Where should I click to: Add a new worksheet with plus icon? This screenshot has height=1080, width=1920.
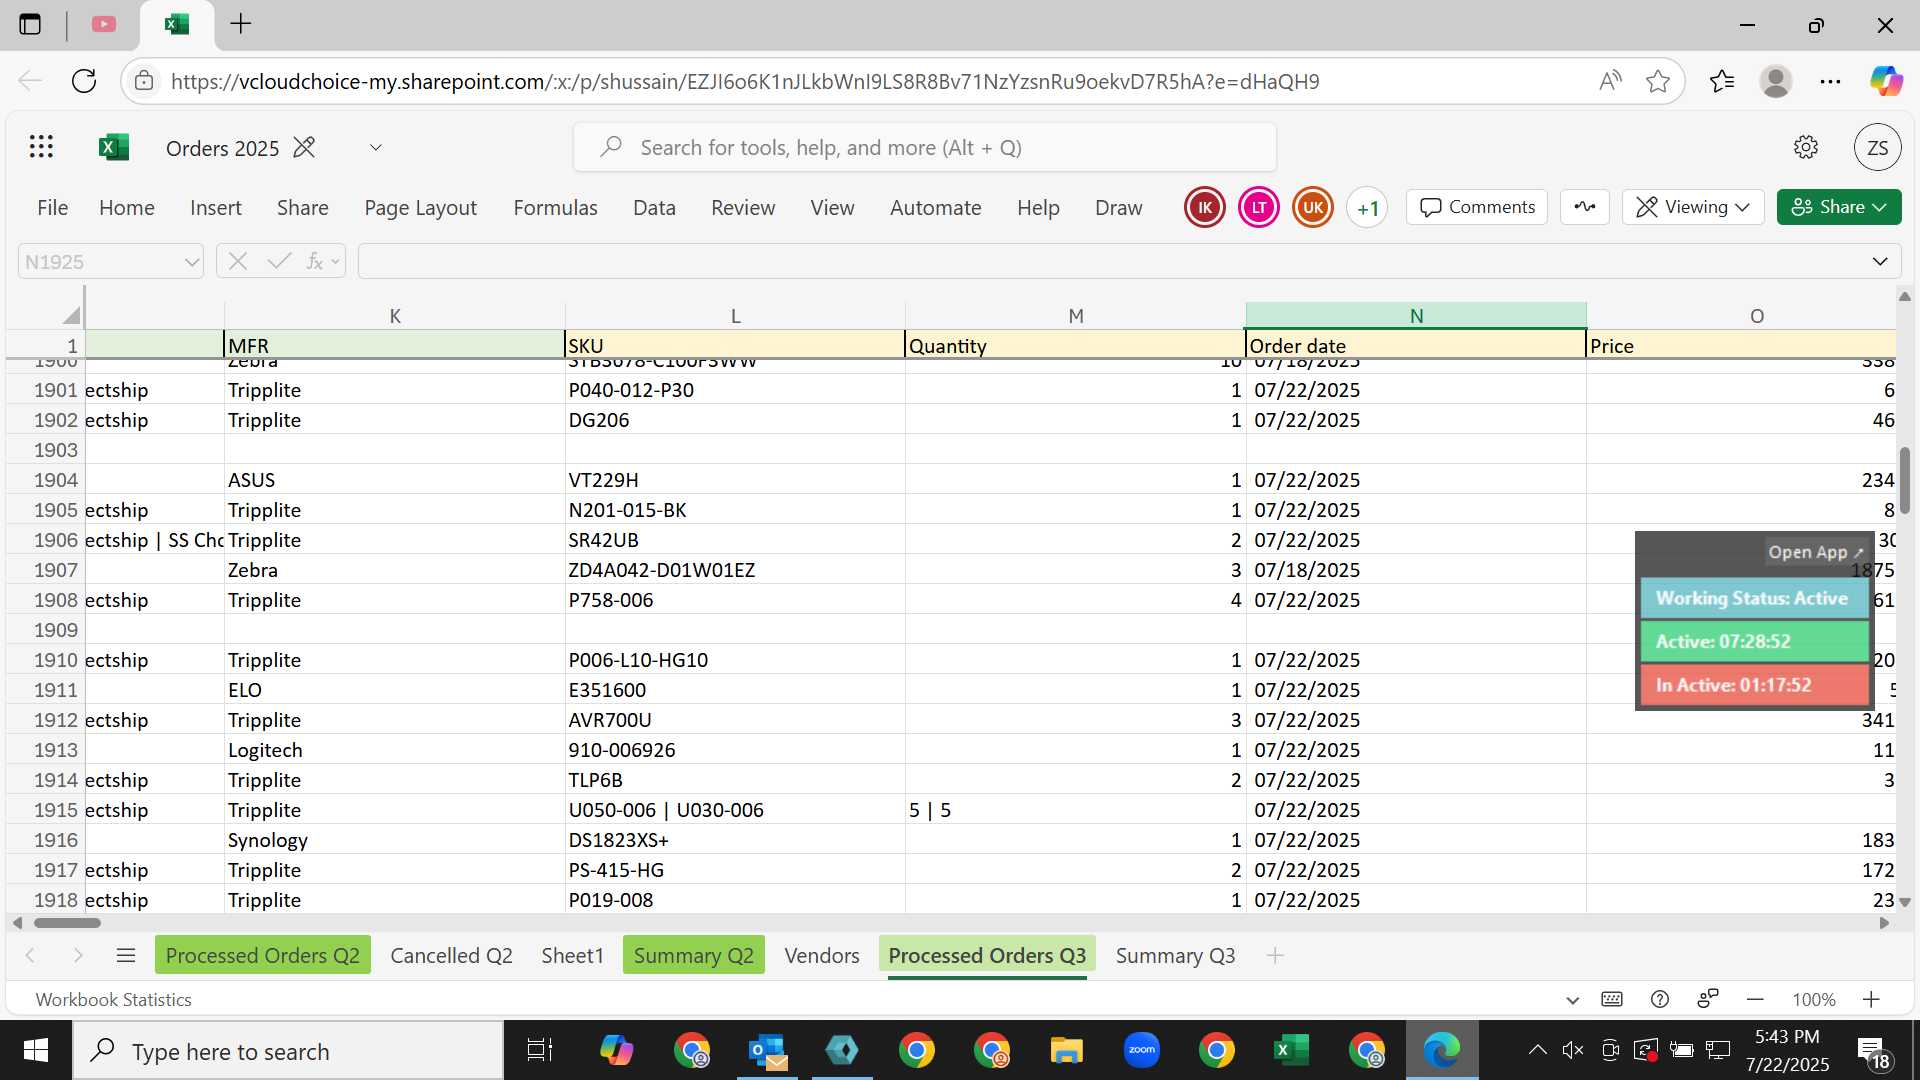click(x=1275, y=956)
